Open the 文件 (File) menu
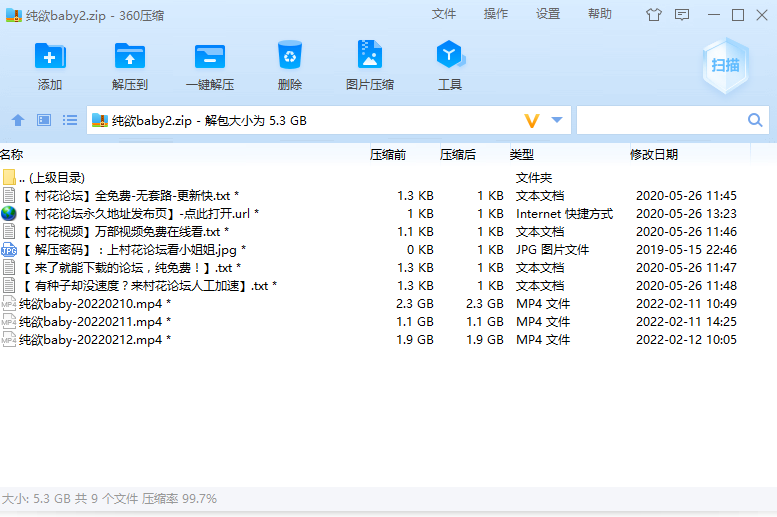Screen dimensions: 777x517 [x=444, y=14]
